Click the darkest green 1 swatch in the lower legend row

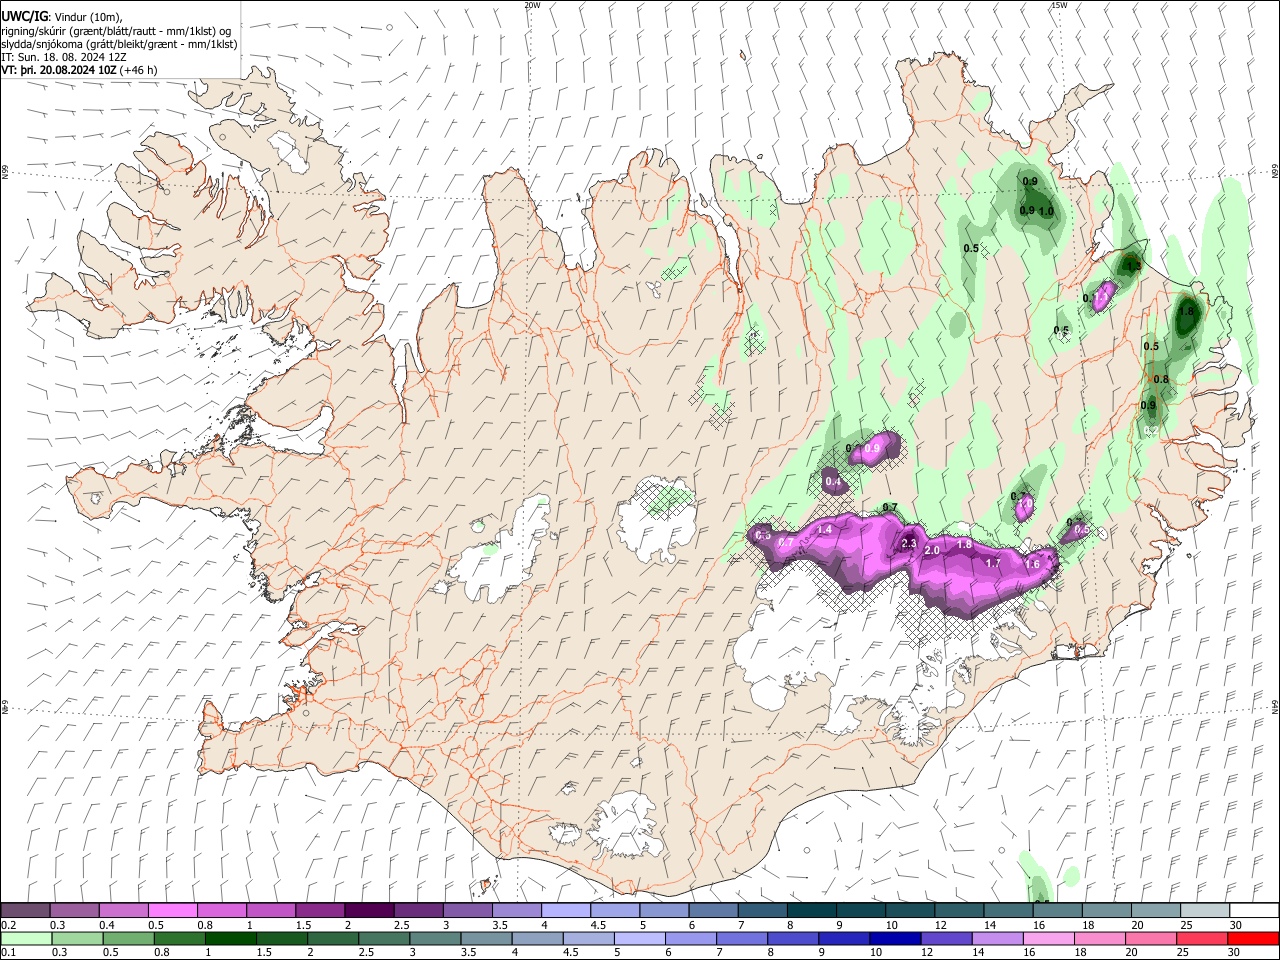point(230,938)
